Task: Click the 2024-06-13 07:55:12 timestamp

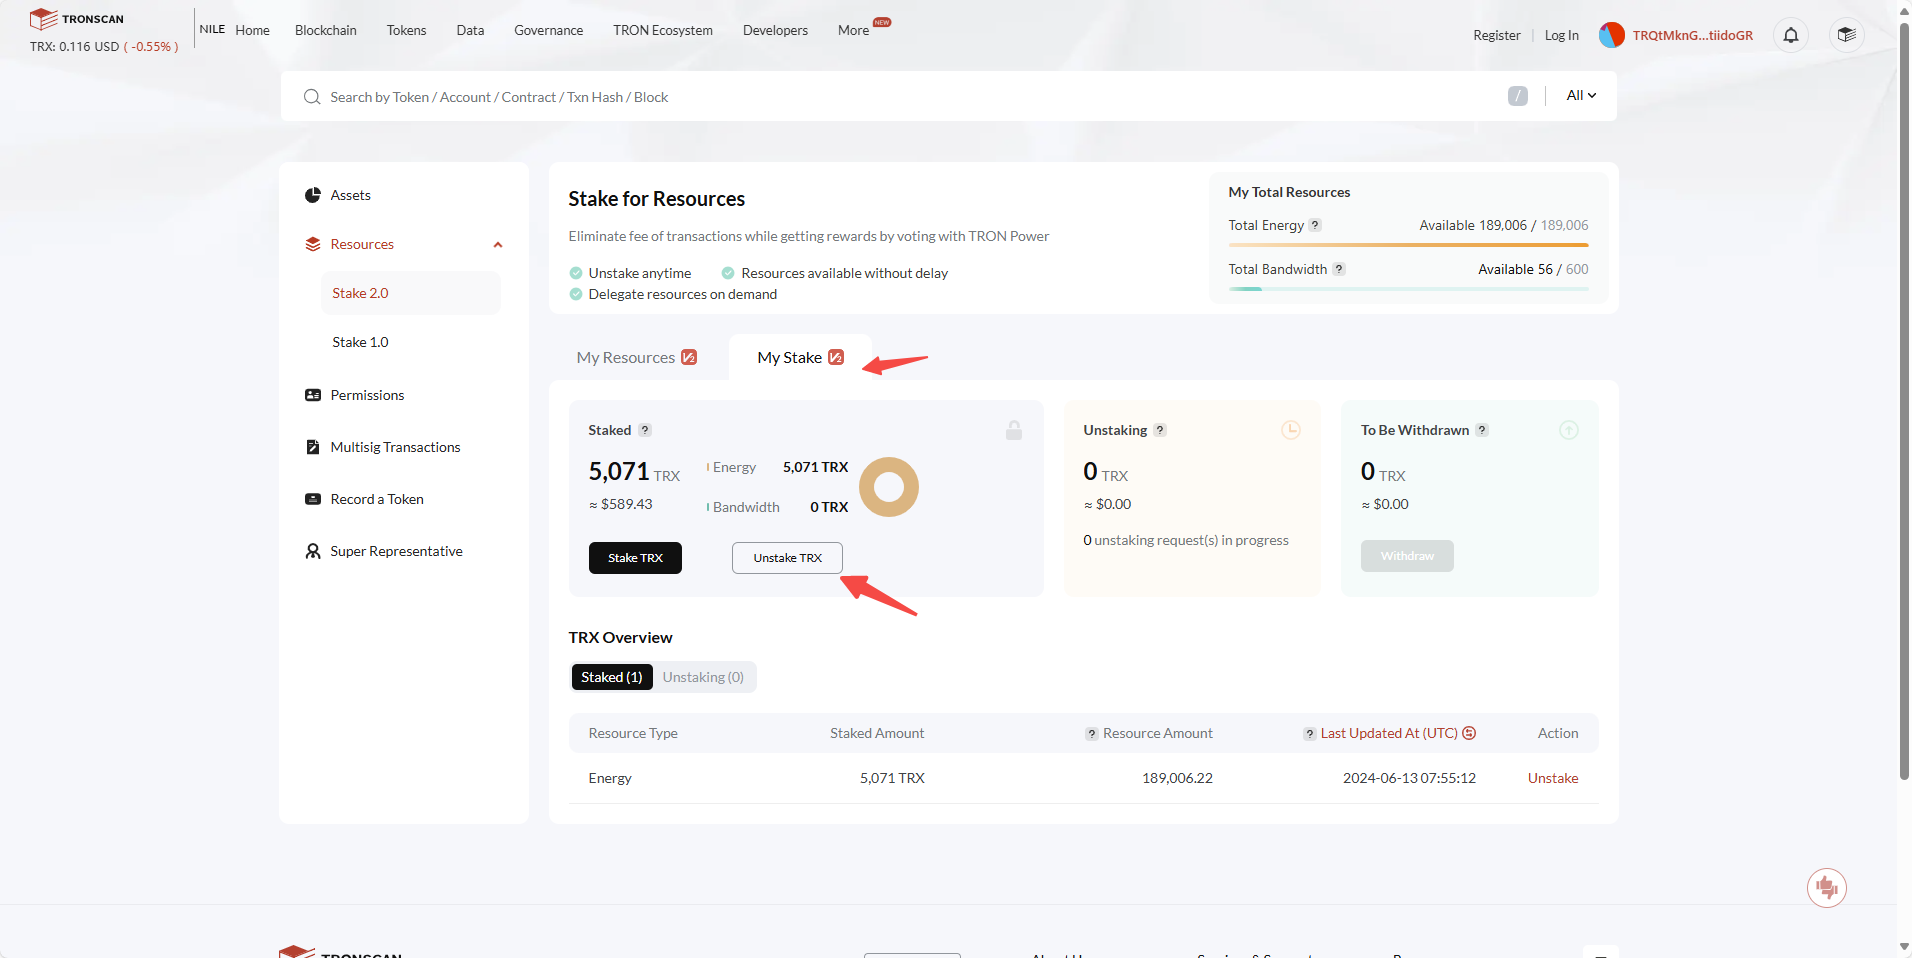Action: click(x=1409, y=778)
